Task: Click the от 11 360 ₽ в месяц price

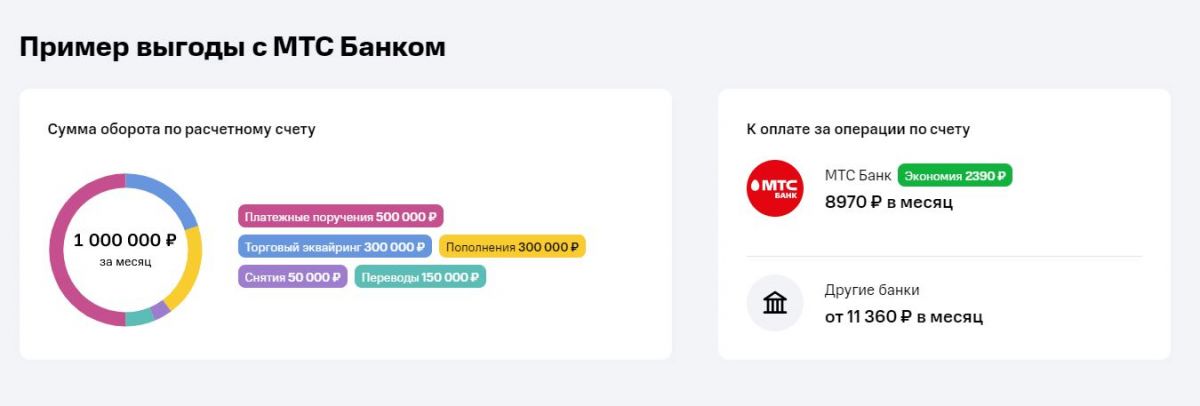Action: tap(904, 317)
